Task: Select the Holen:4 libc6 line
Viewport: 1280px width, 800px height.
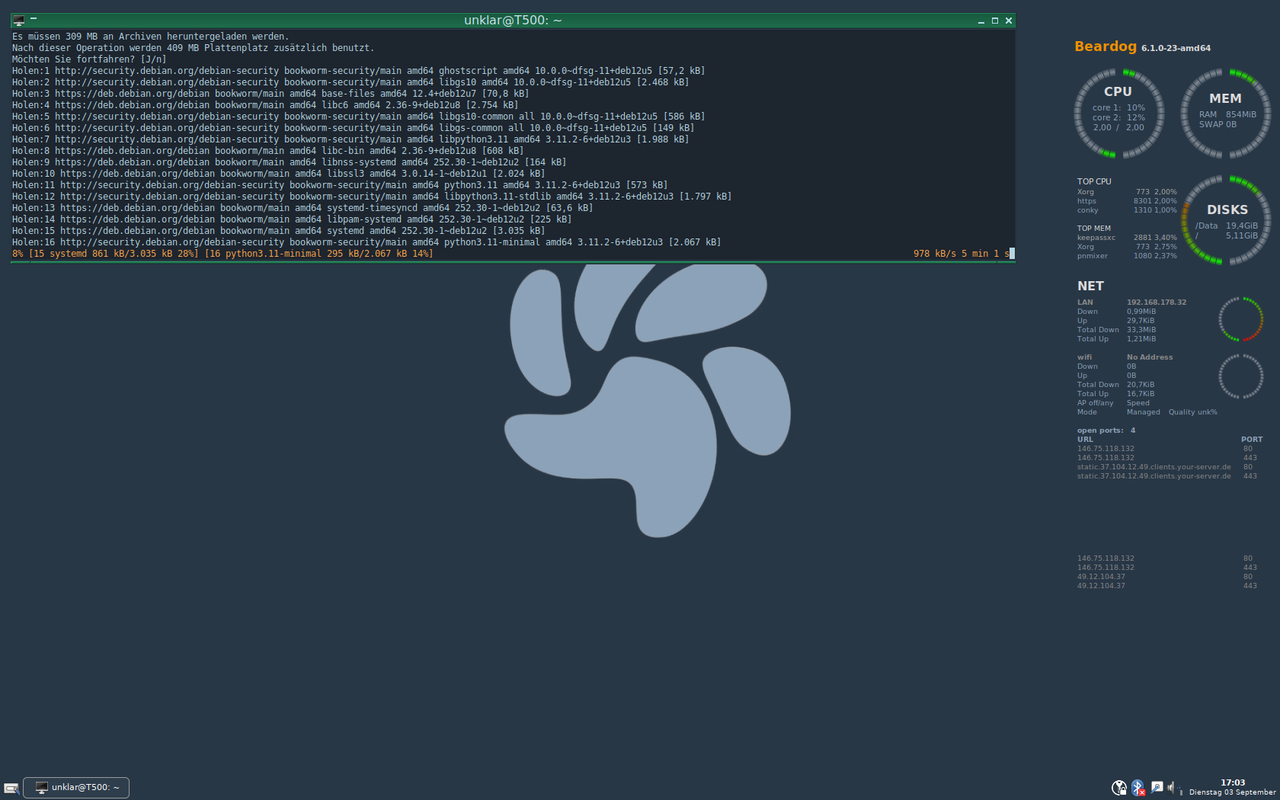Action: 265,105
